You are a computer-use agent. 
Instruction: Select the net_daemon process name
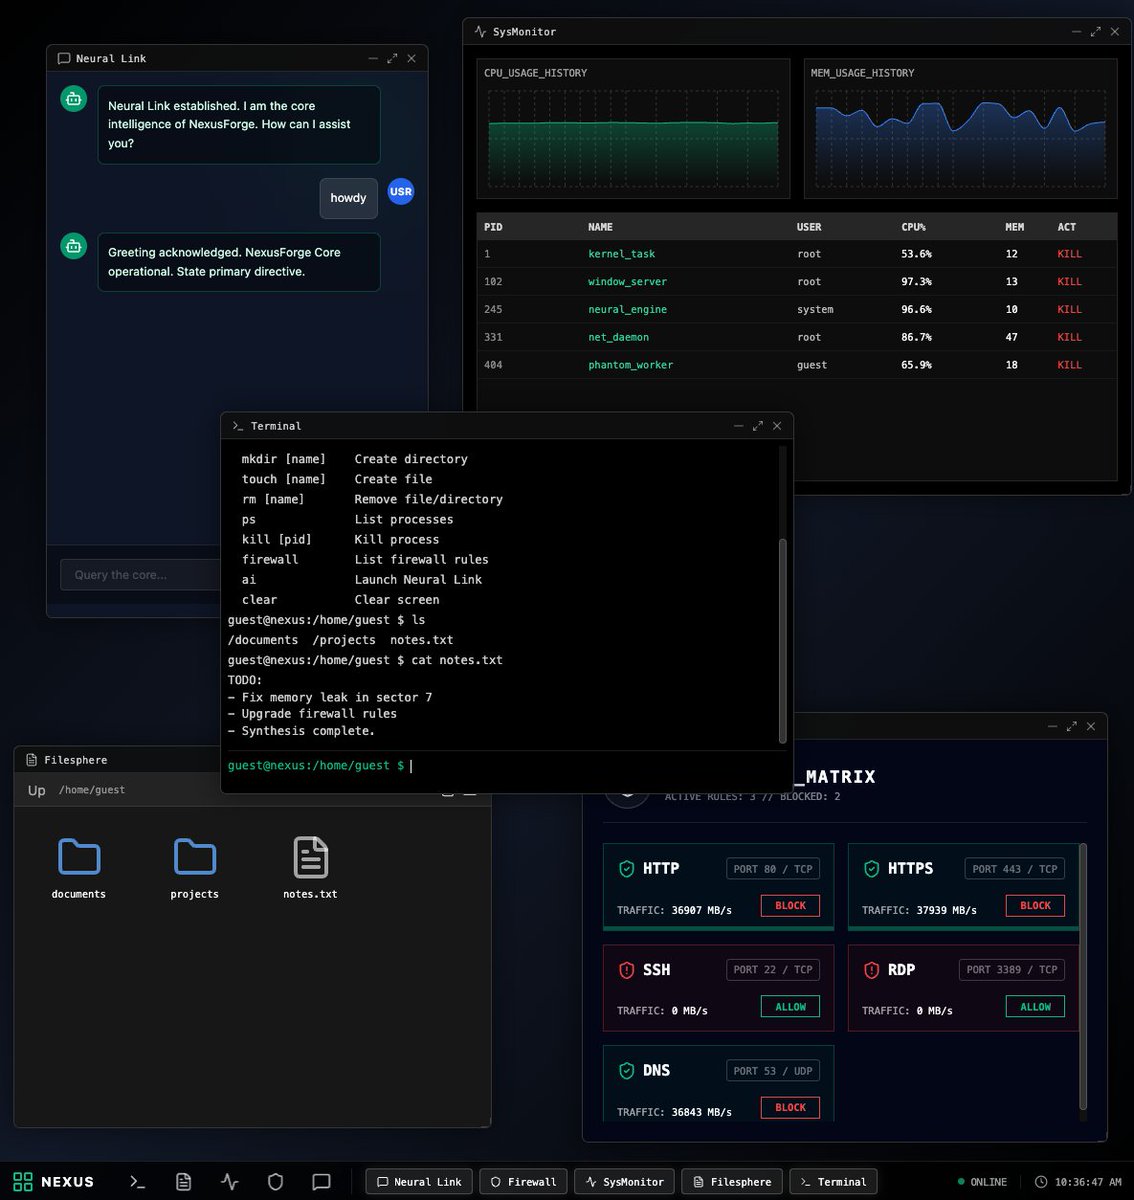point(619,338)
